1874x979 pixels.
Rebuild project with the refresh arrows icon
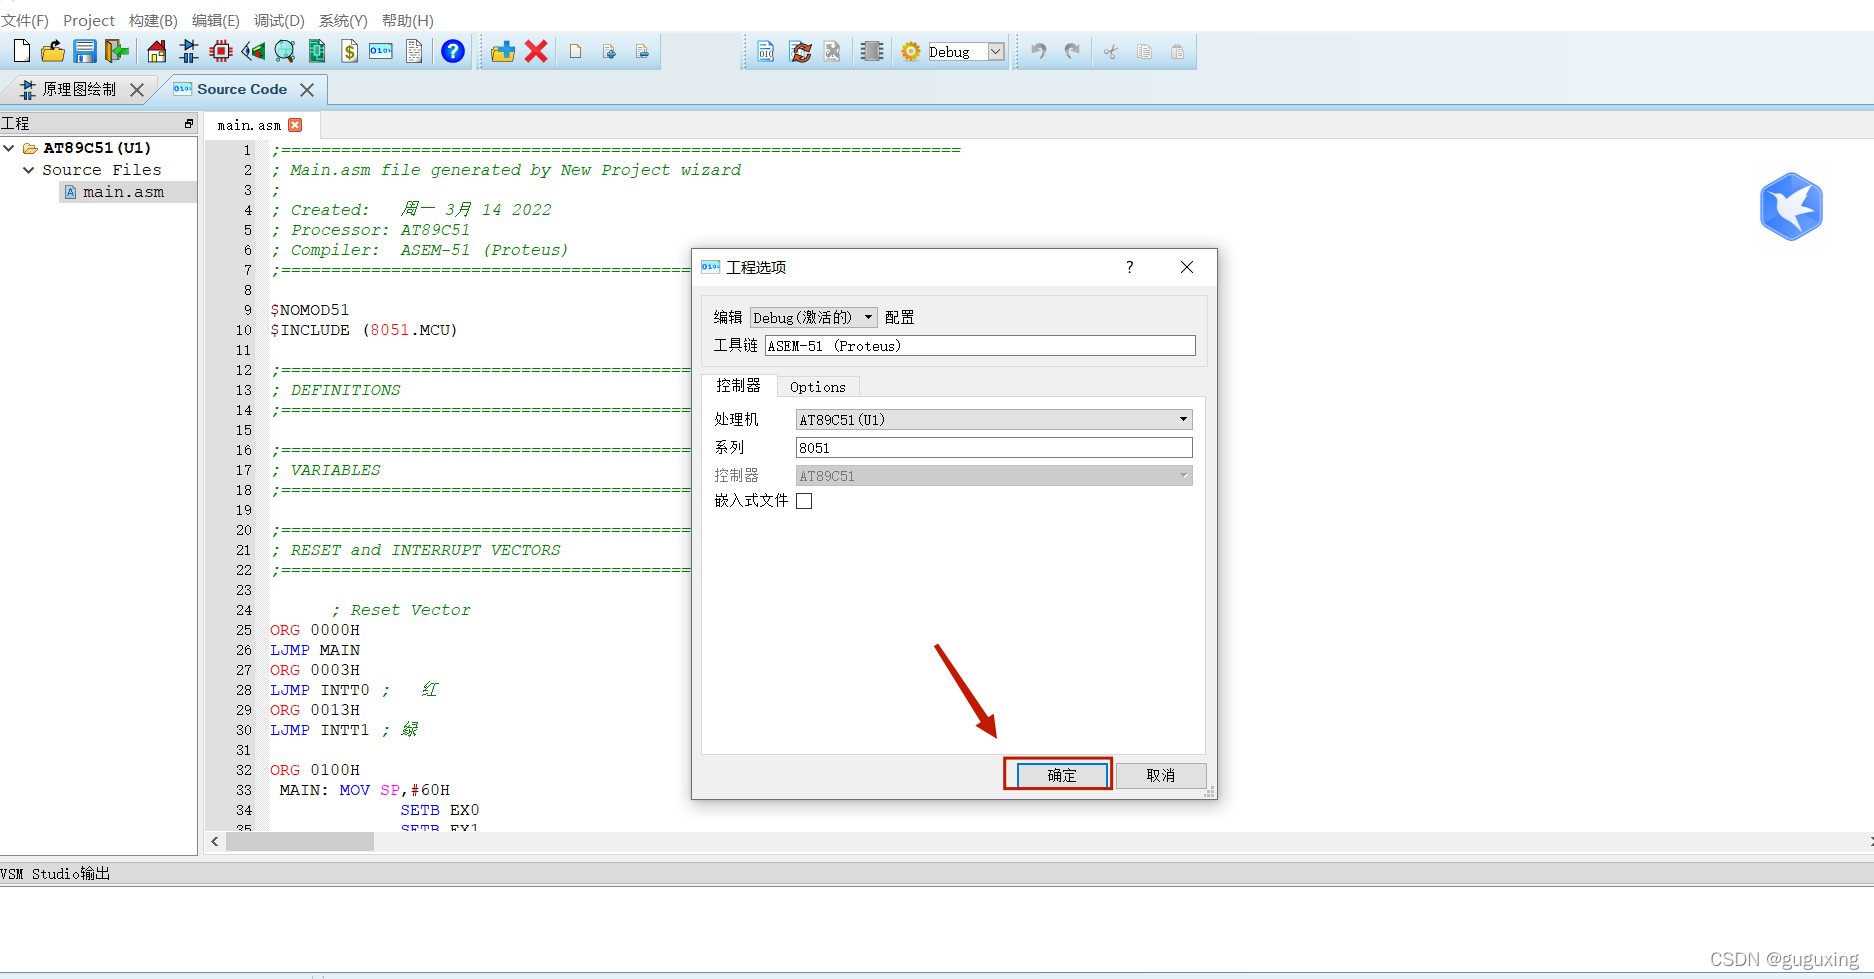point(800,51)
